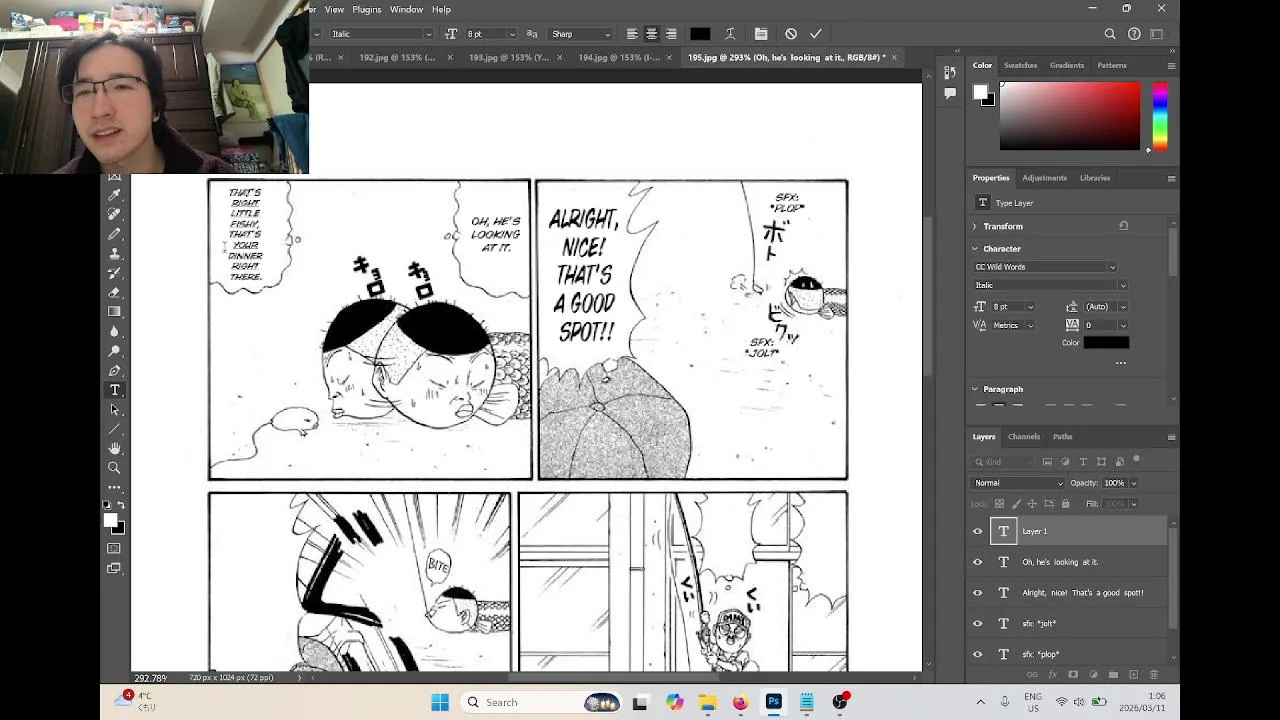Click the Delete layer trash icon
This screenshot has width=1280, height=720.
[1153, 675]
